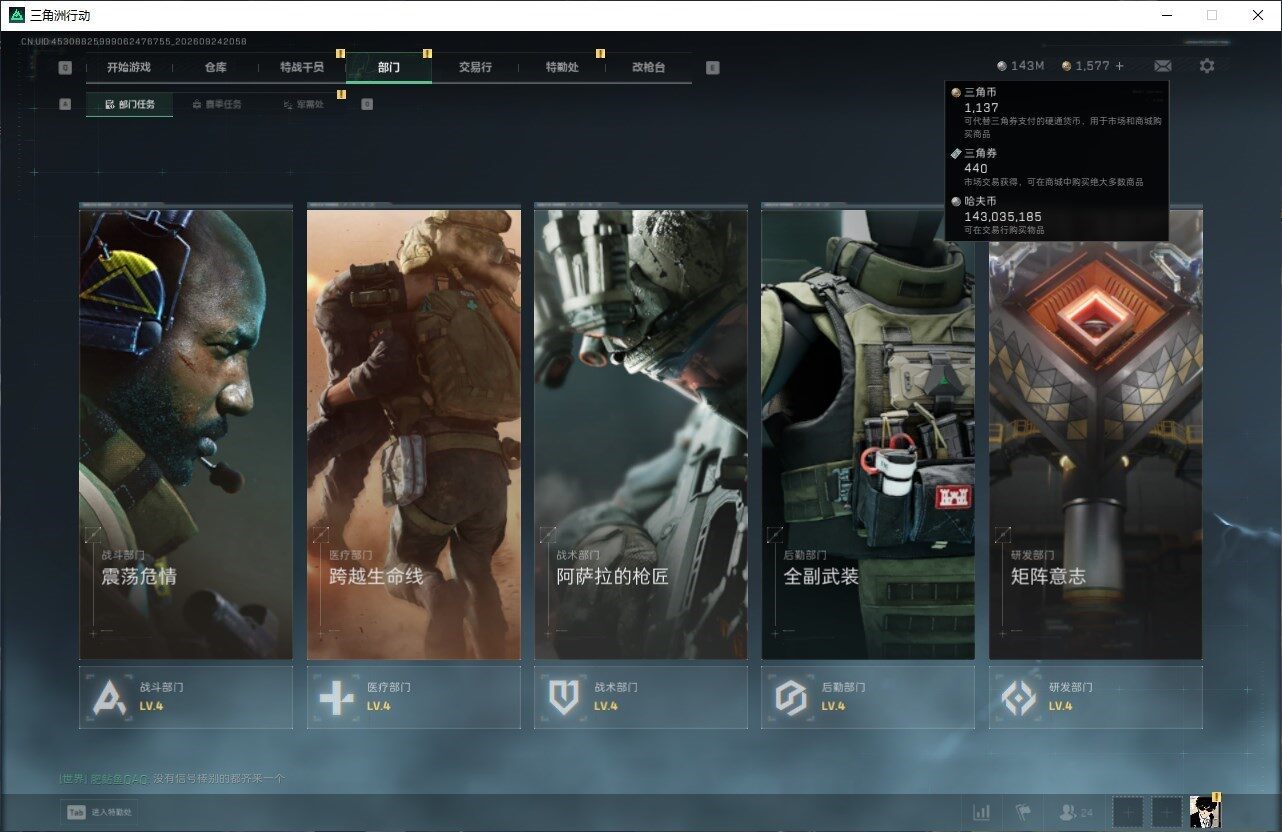The image size is (1282, 832).
Task: Add teammate in first empty plus slot
Action: point(1129,812)
